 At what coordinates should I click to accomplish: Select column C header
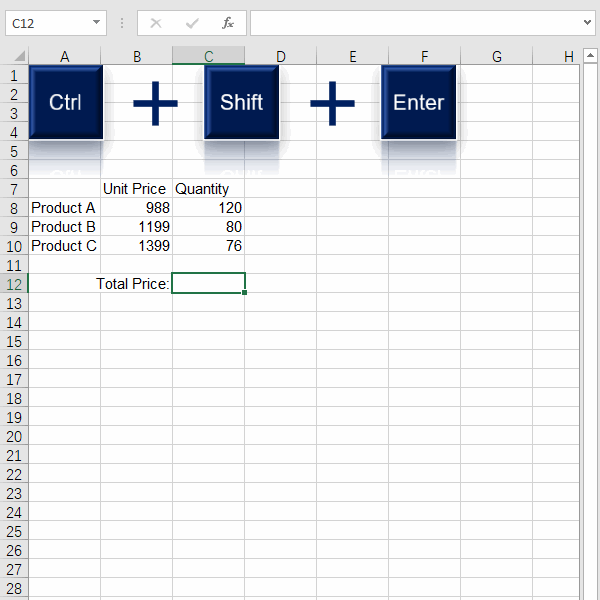click(x=209, y=56)
